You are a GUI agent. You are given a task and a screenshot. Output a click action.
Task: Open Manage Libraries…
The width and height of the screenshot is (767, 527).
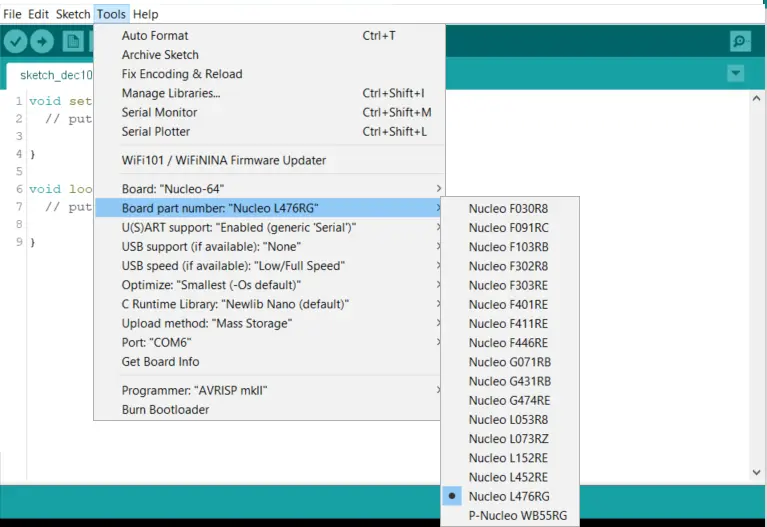point(171,93)
